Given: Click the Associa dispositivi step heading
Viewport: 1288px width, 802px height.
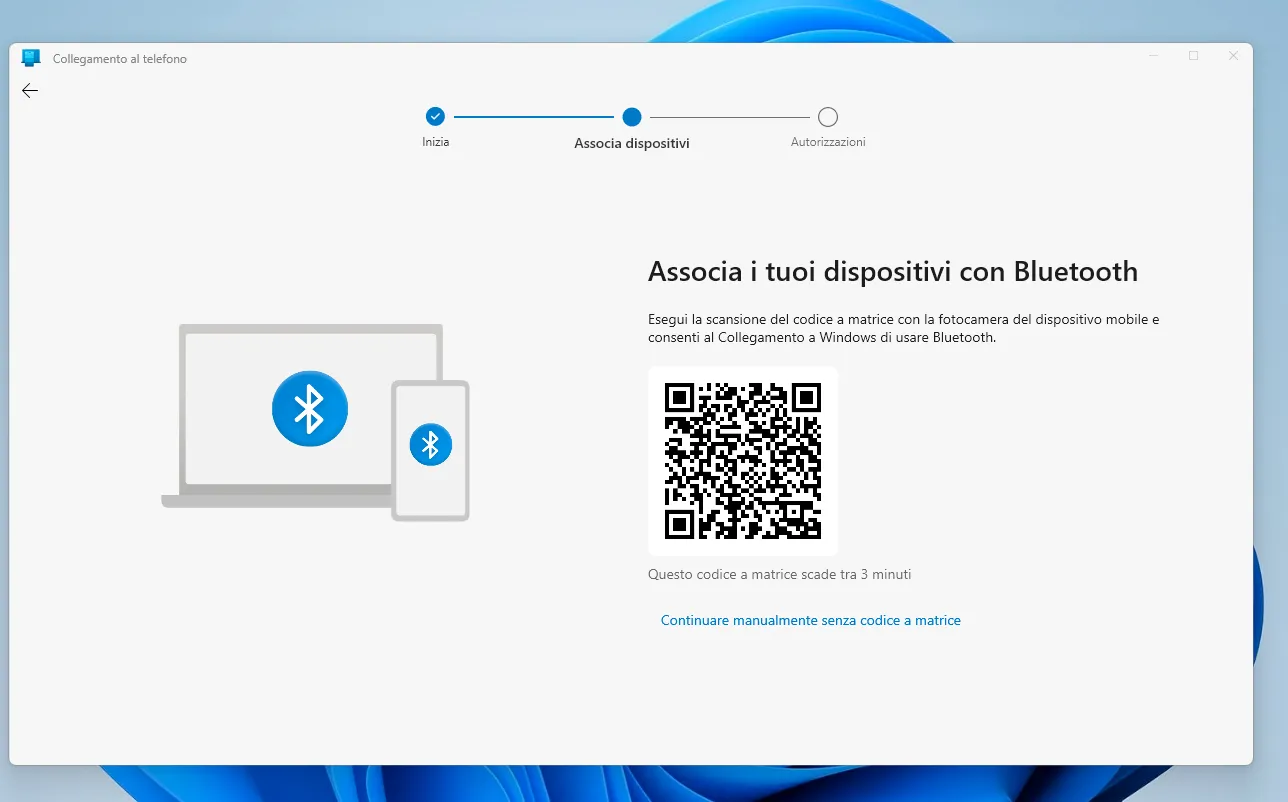Looking at the screenshot, I should [x=631, y=141].
